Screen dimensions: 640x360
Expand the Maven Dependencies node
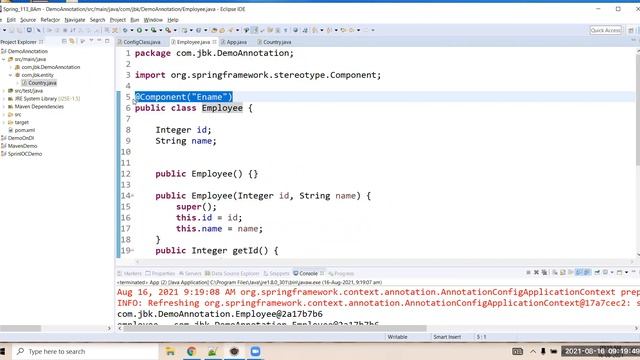(4, 107)
